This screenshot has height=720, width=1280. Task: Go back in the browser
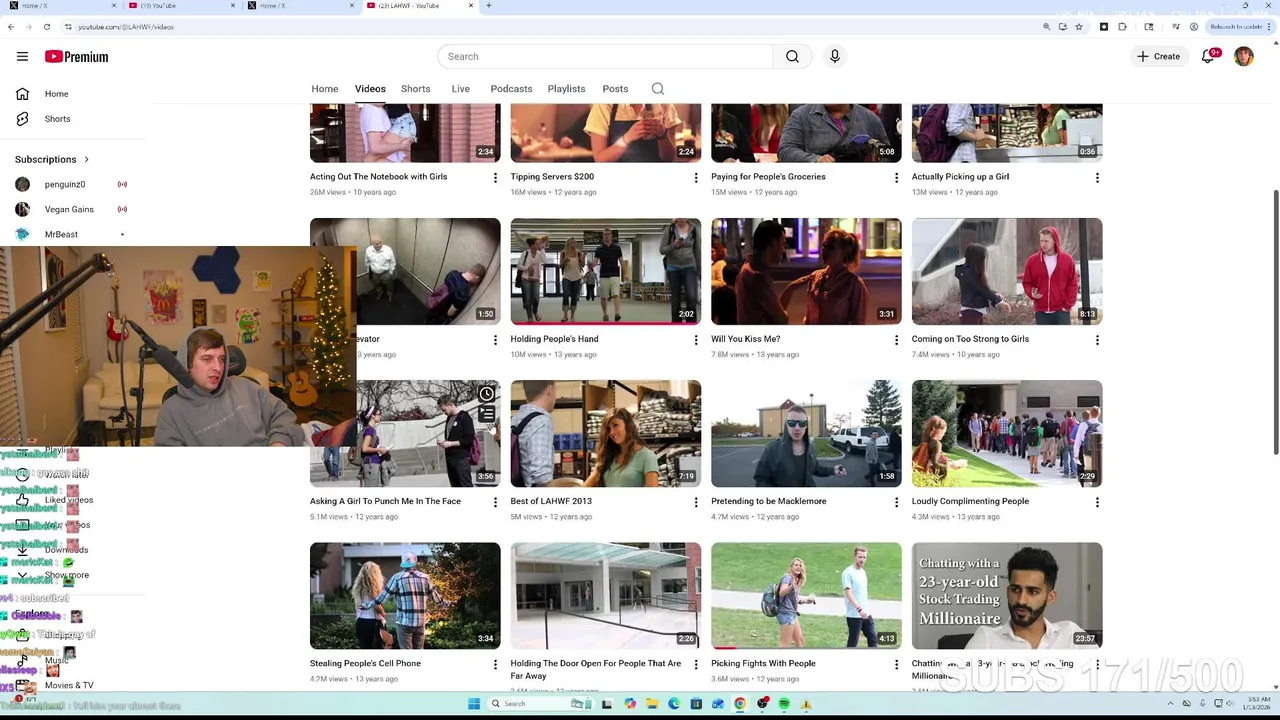click(x=11, y=27)
